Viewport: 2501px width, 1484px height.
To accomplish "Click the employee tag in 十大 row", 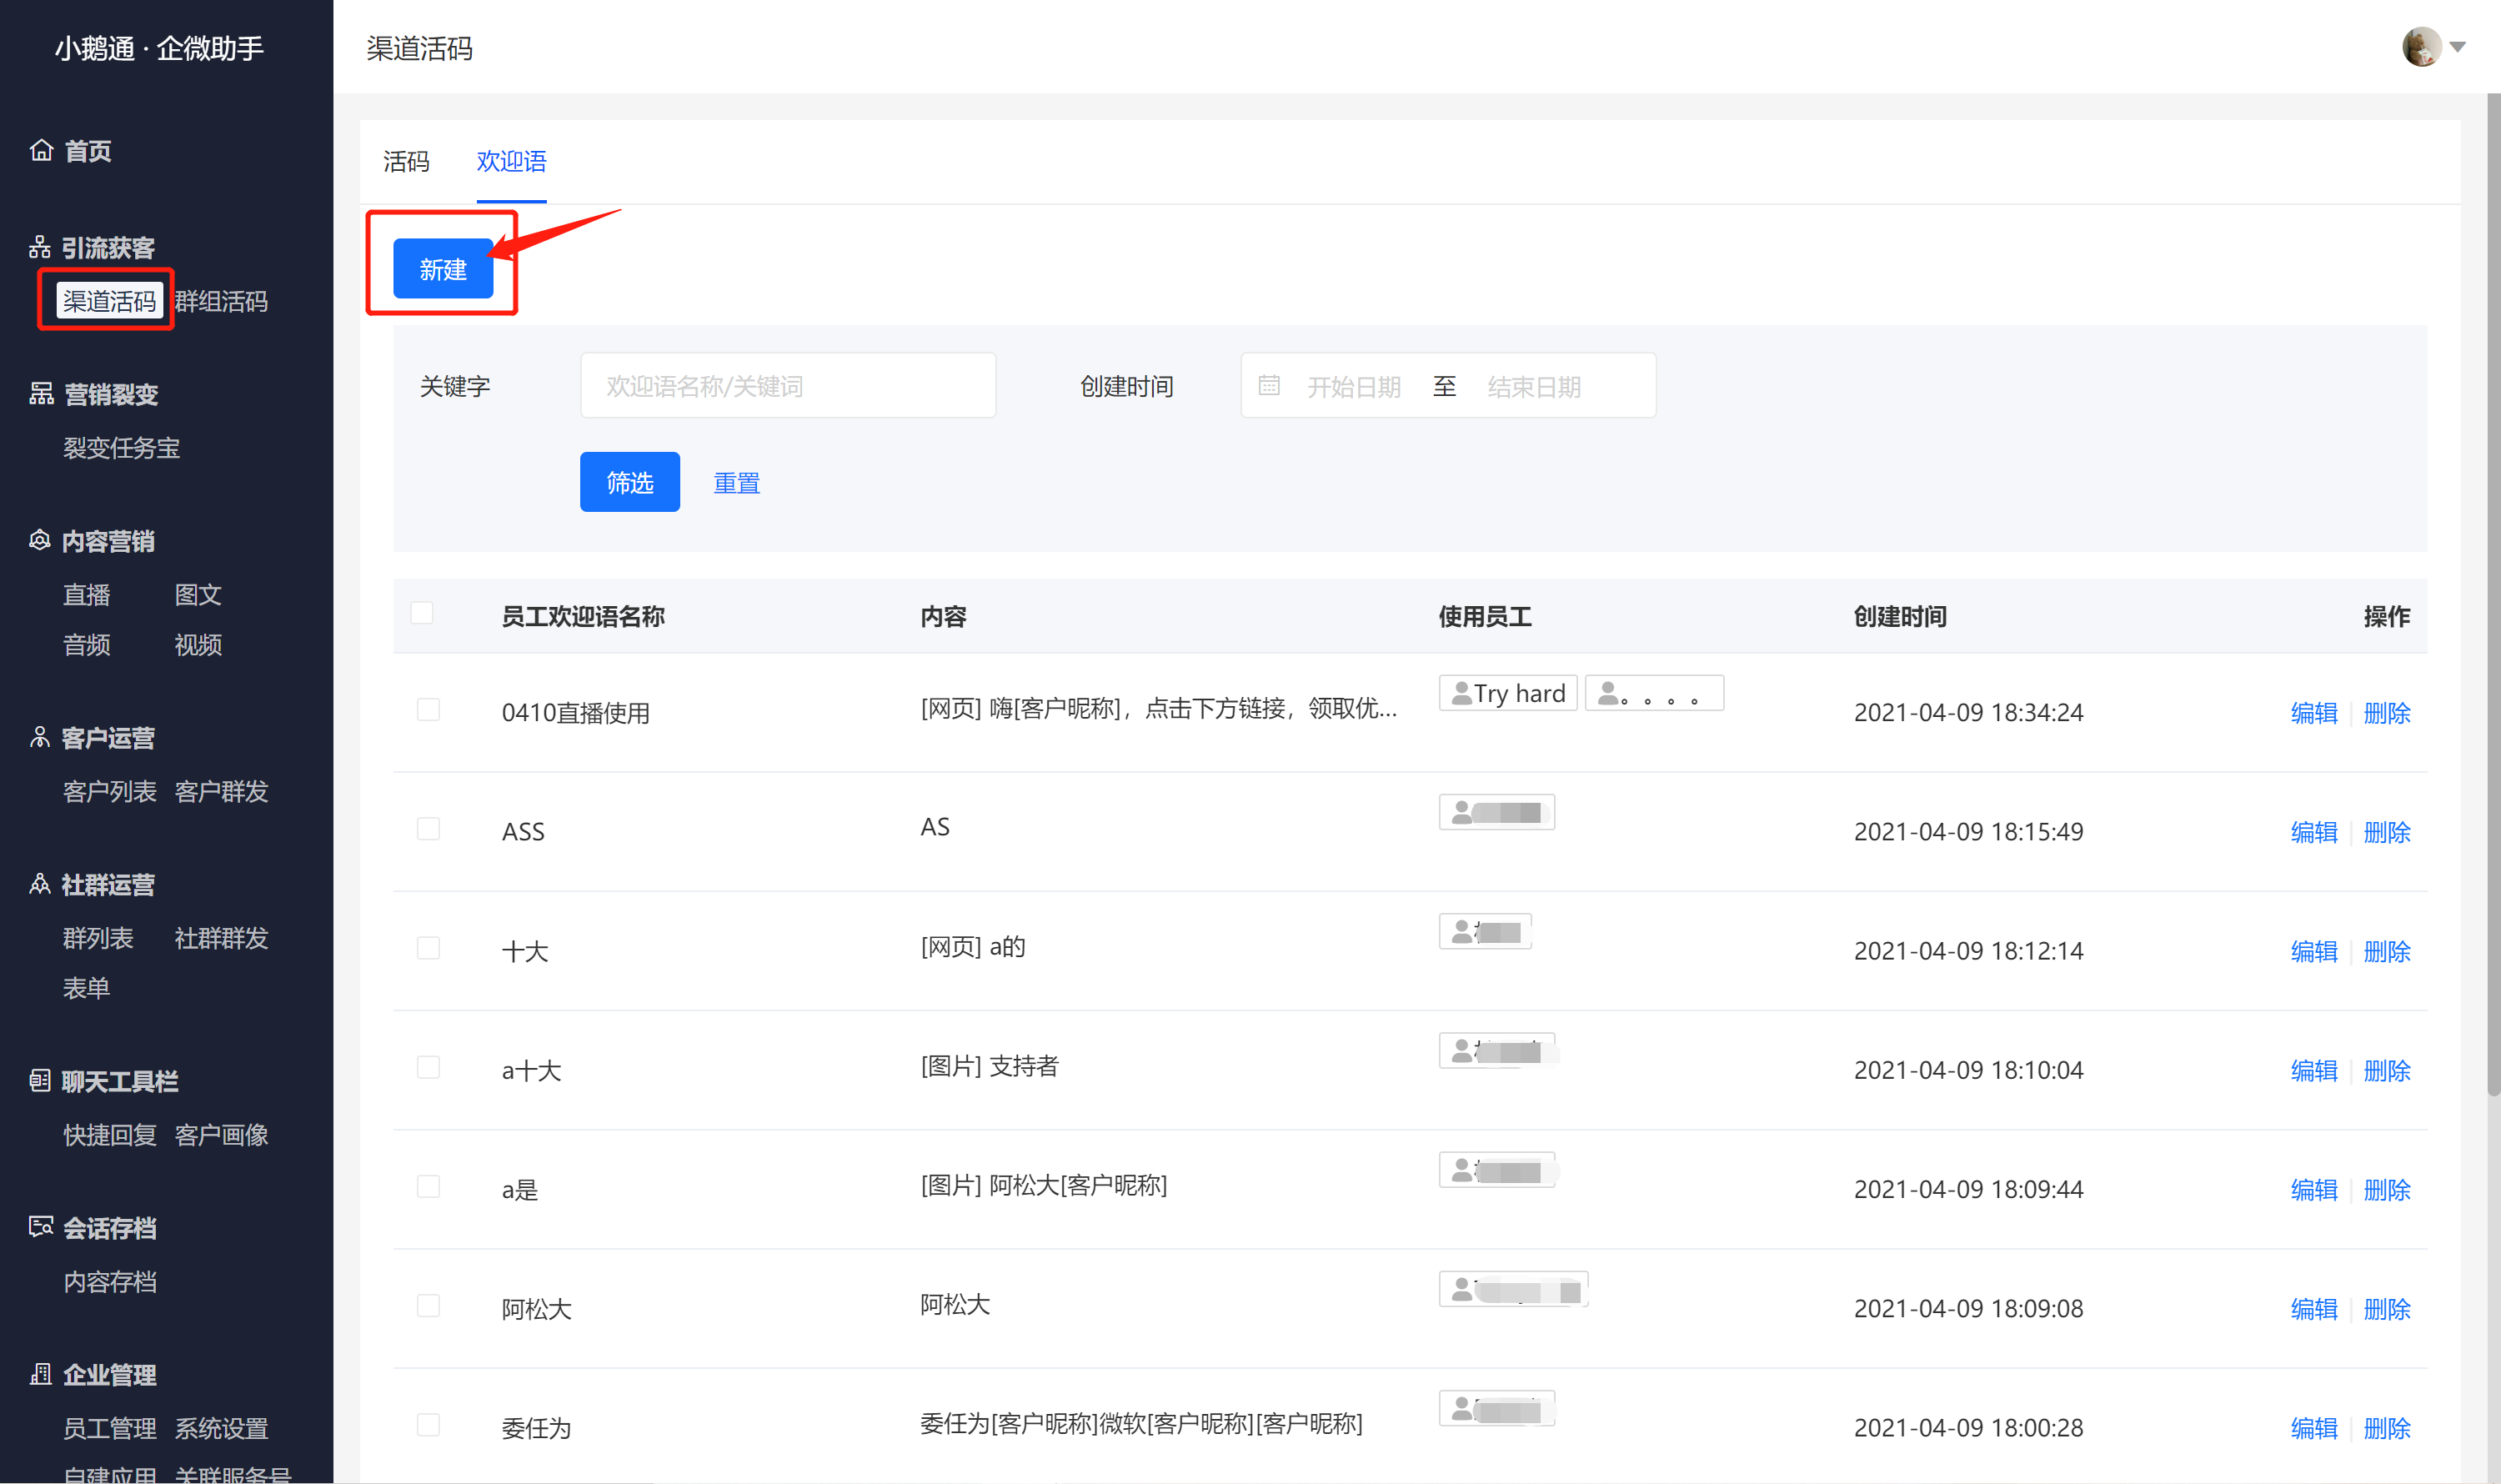I will [x=1485, y=932].
